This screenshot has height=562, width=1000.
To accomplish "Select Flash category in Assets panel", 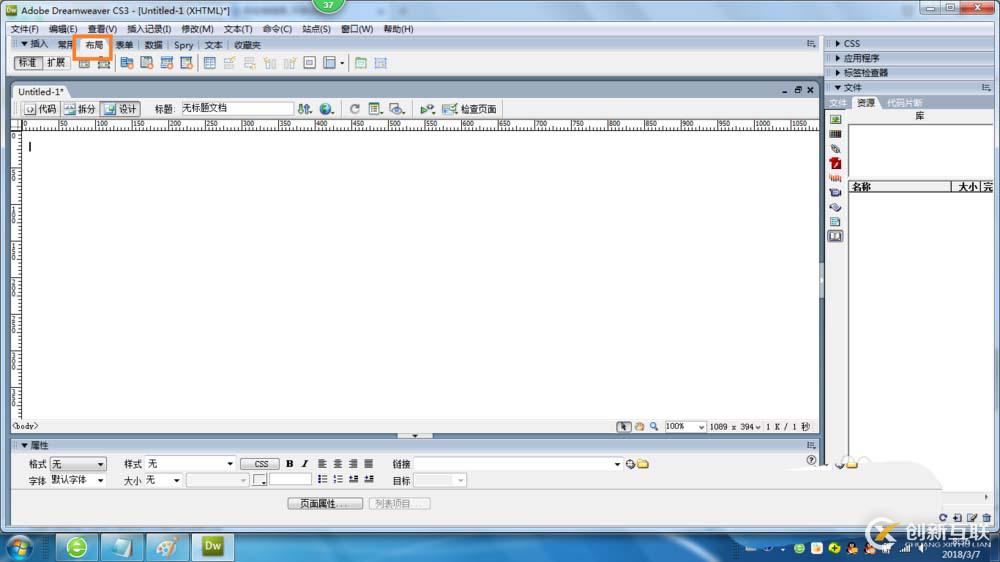I will (x=835, y=163).
